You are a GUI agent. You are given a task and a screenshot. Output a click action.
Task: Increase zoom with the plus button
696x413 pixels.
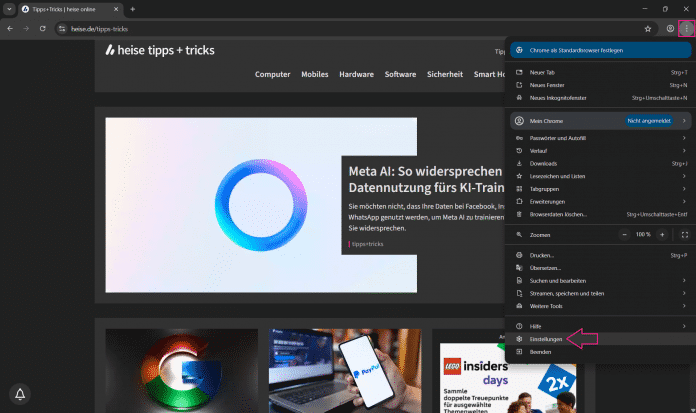point(665,234)
